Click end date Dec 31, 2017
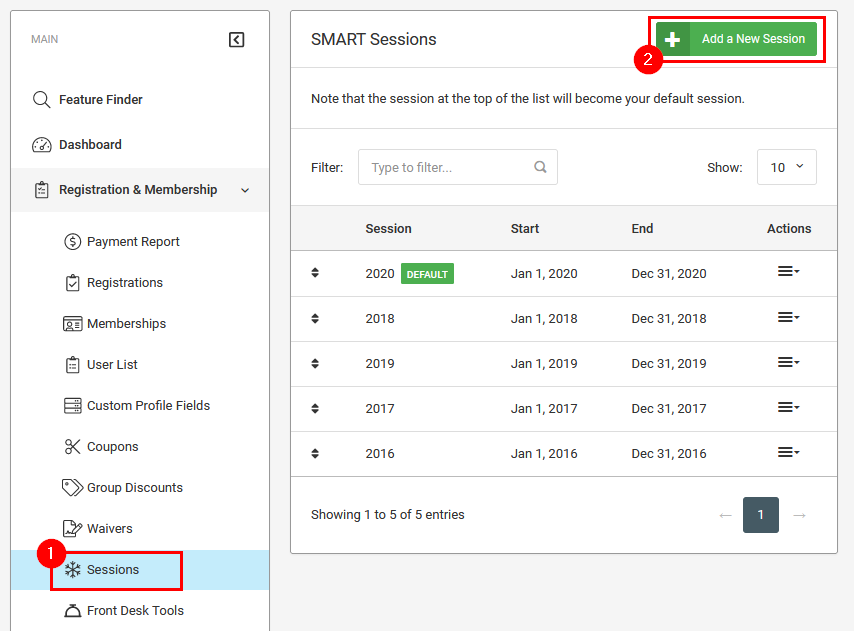The width and height of the screenshot is (854, 631). [668, 408]
